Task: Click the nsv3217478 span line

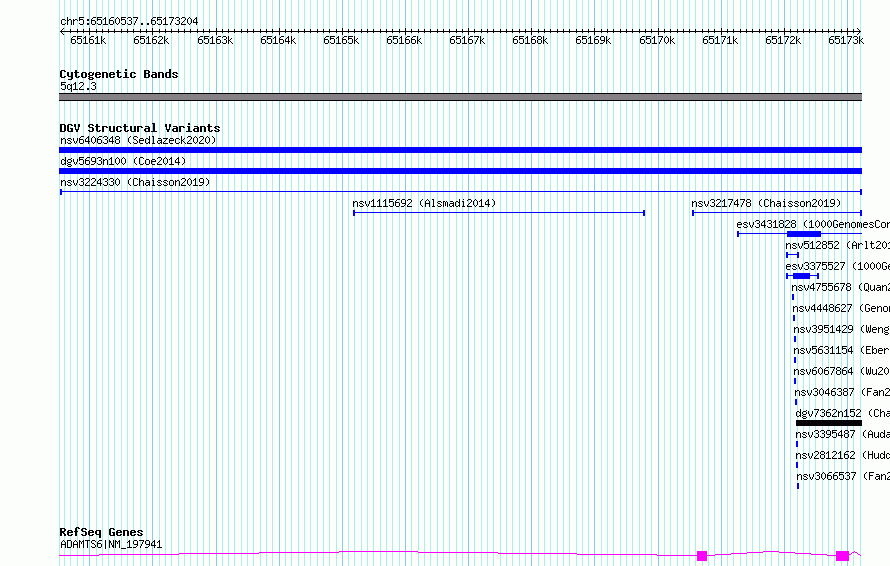Action: click(777, 213)
